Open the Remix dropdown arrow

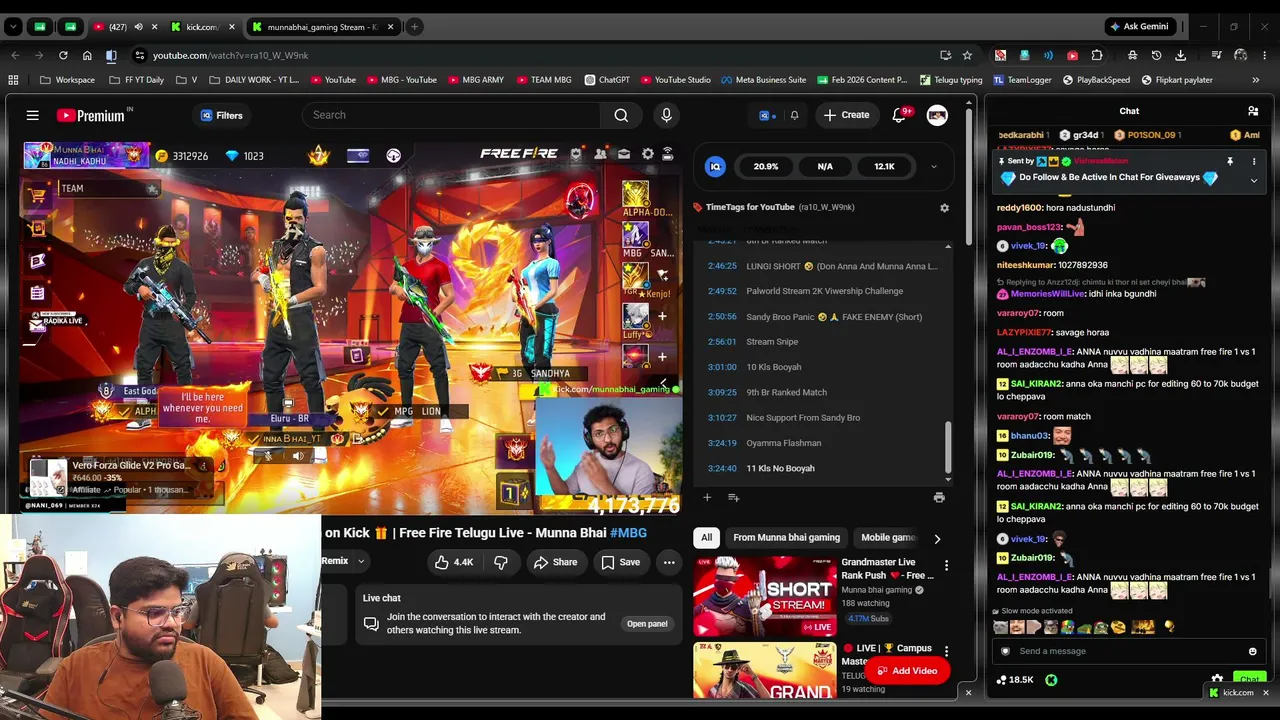pos(361,561)
